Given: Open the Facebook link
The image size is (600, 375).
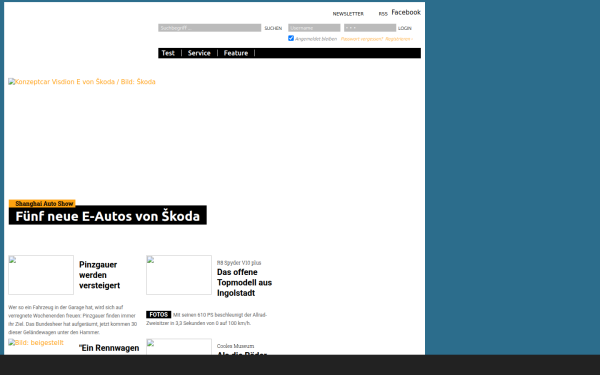Looking at the screenshot, I should pyautogui.click(x=406, y=12).
